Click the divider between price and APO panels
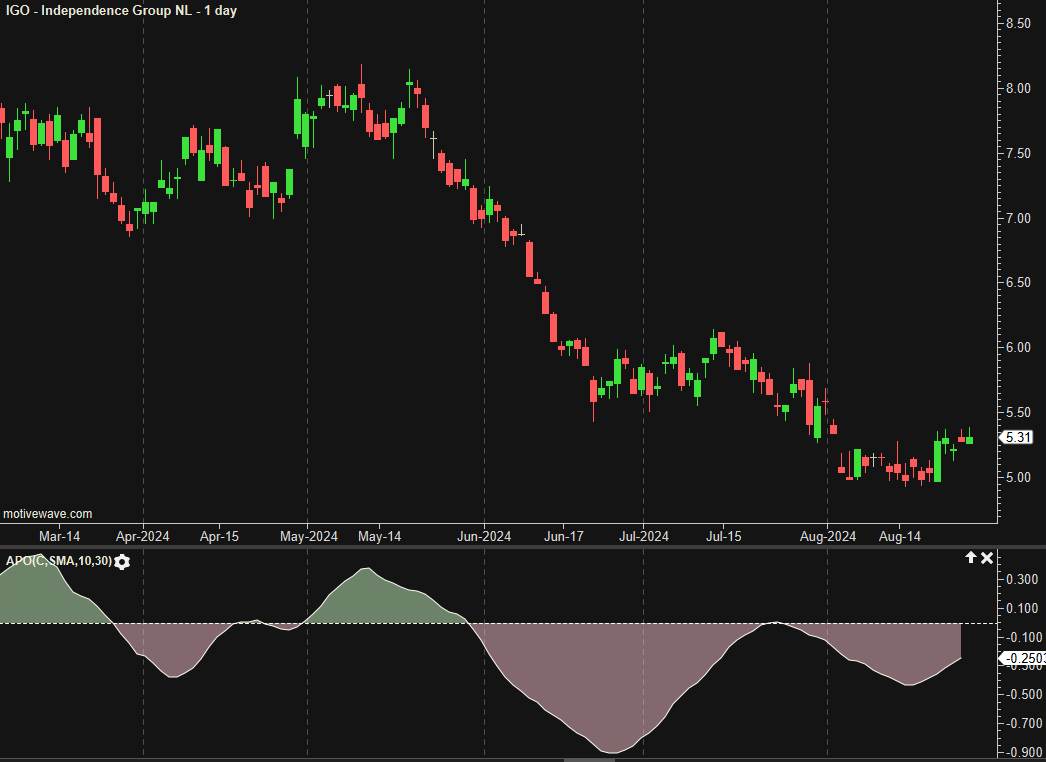The height and width of the screenshot is (762, 1046). click(500, 547)
